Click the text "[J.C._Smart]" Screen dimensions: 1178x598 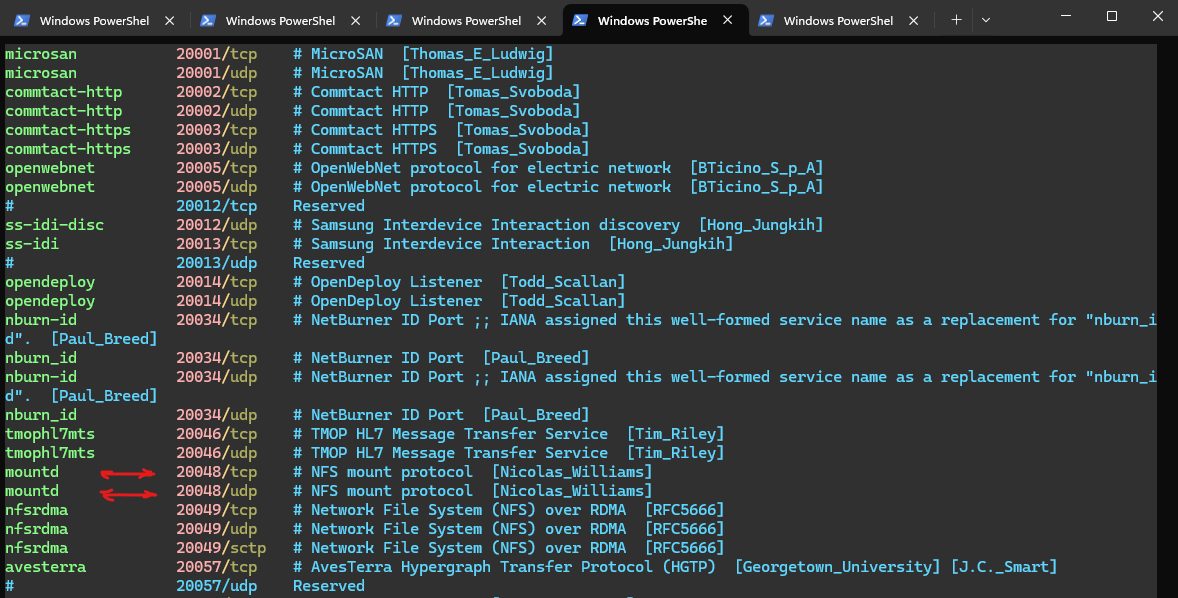(x=1004, y=567)
